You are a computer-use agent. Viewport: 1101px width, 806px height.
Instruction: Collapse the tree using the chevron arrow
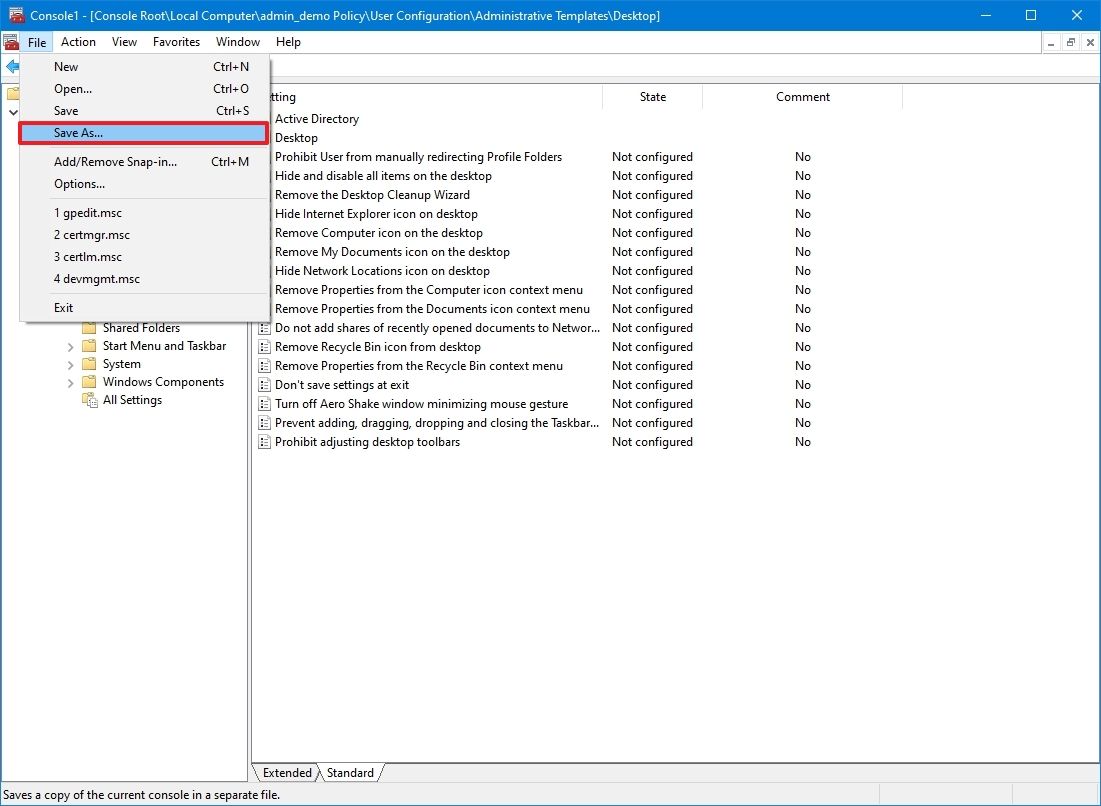point(13,112)
